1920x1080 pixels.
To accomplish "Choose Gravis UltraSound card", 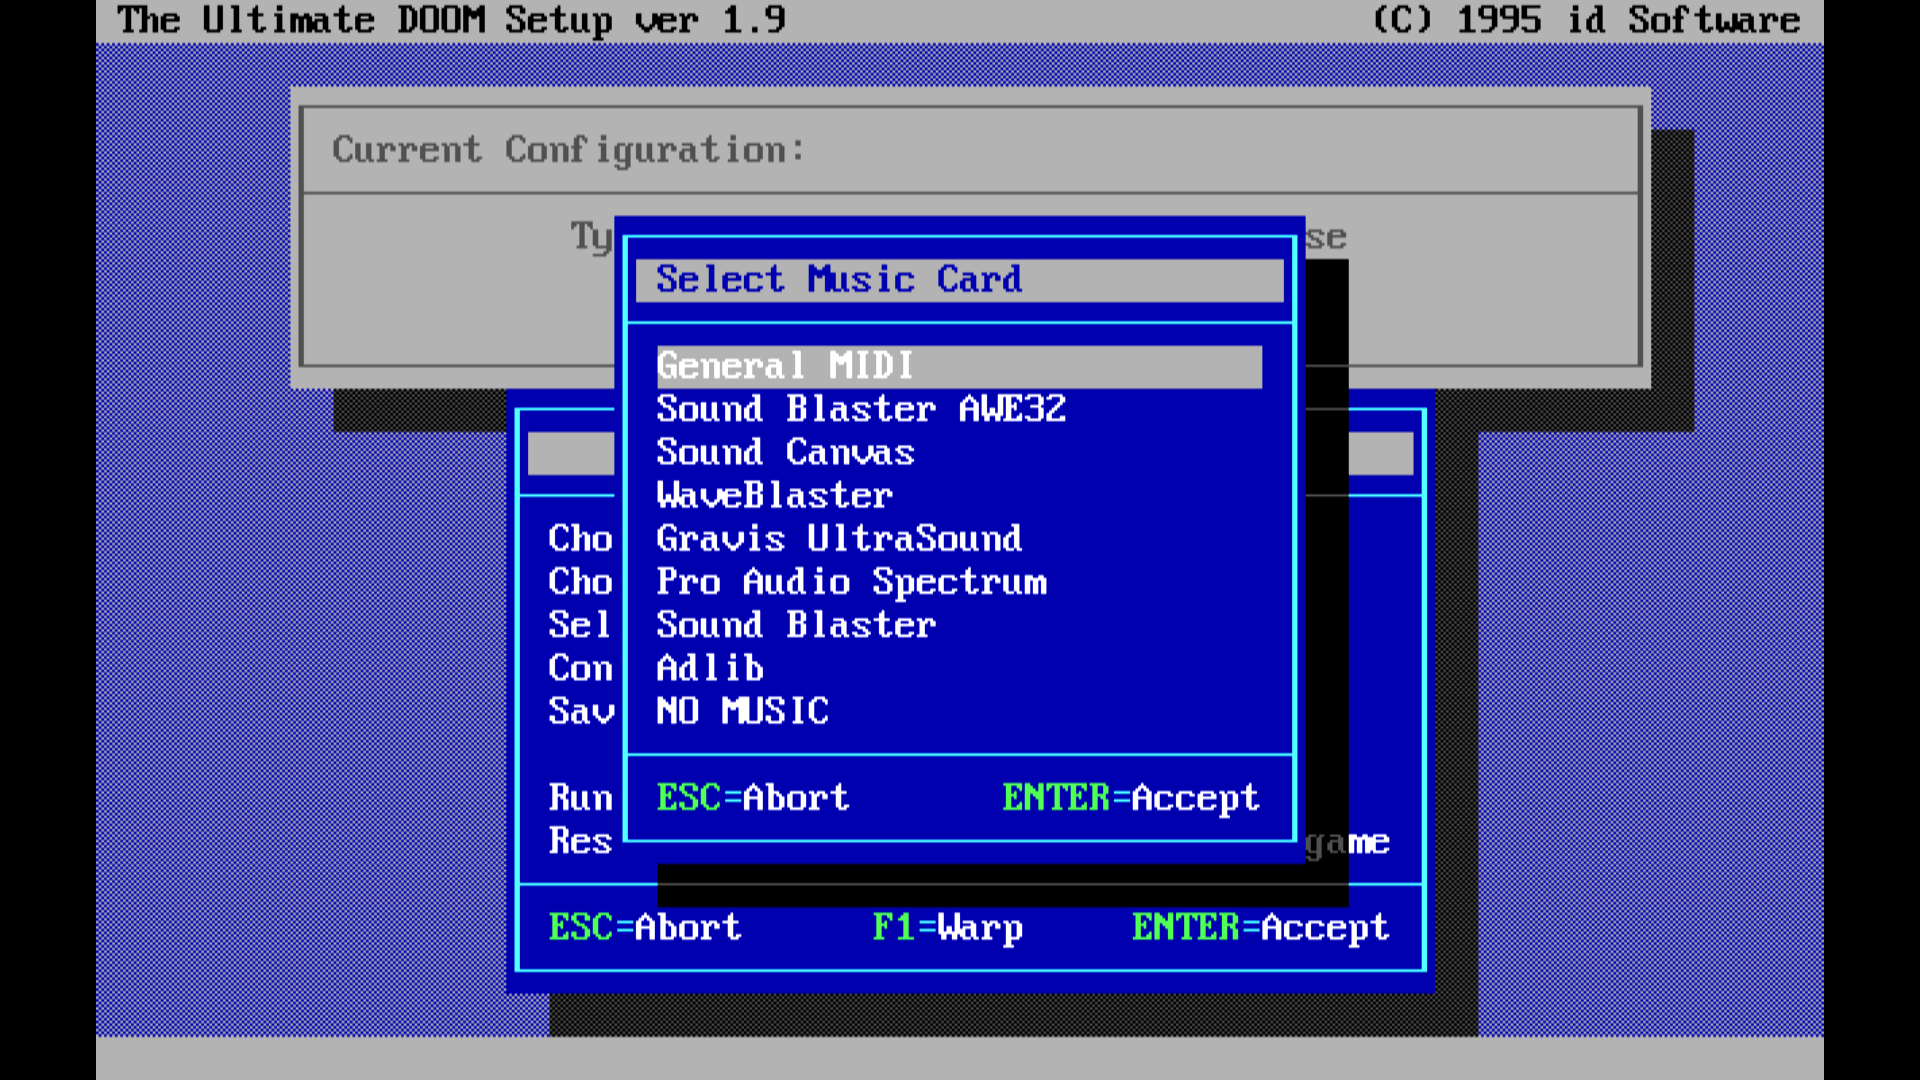I will pos(839,539).
